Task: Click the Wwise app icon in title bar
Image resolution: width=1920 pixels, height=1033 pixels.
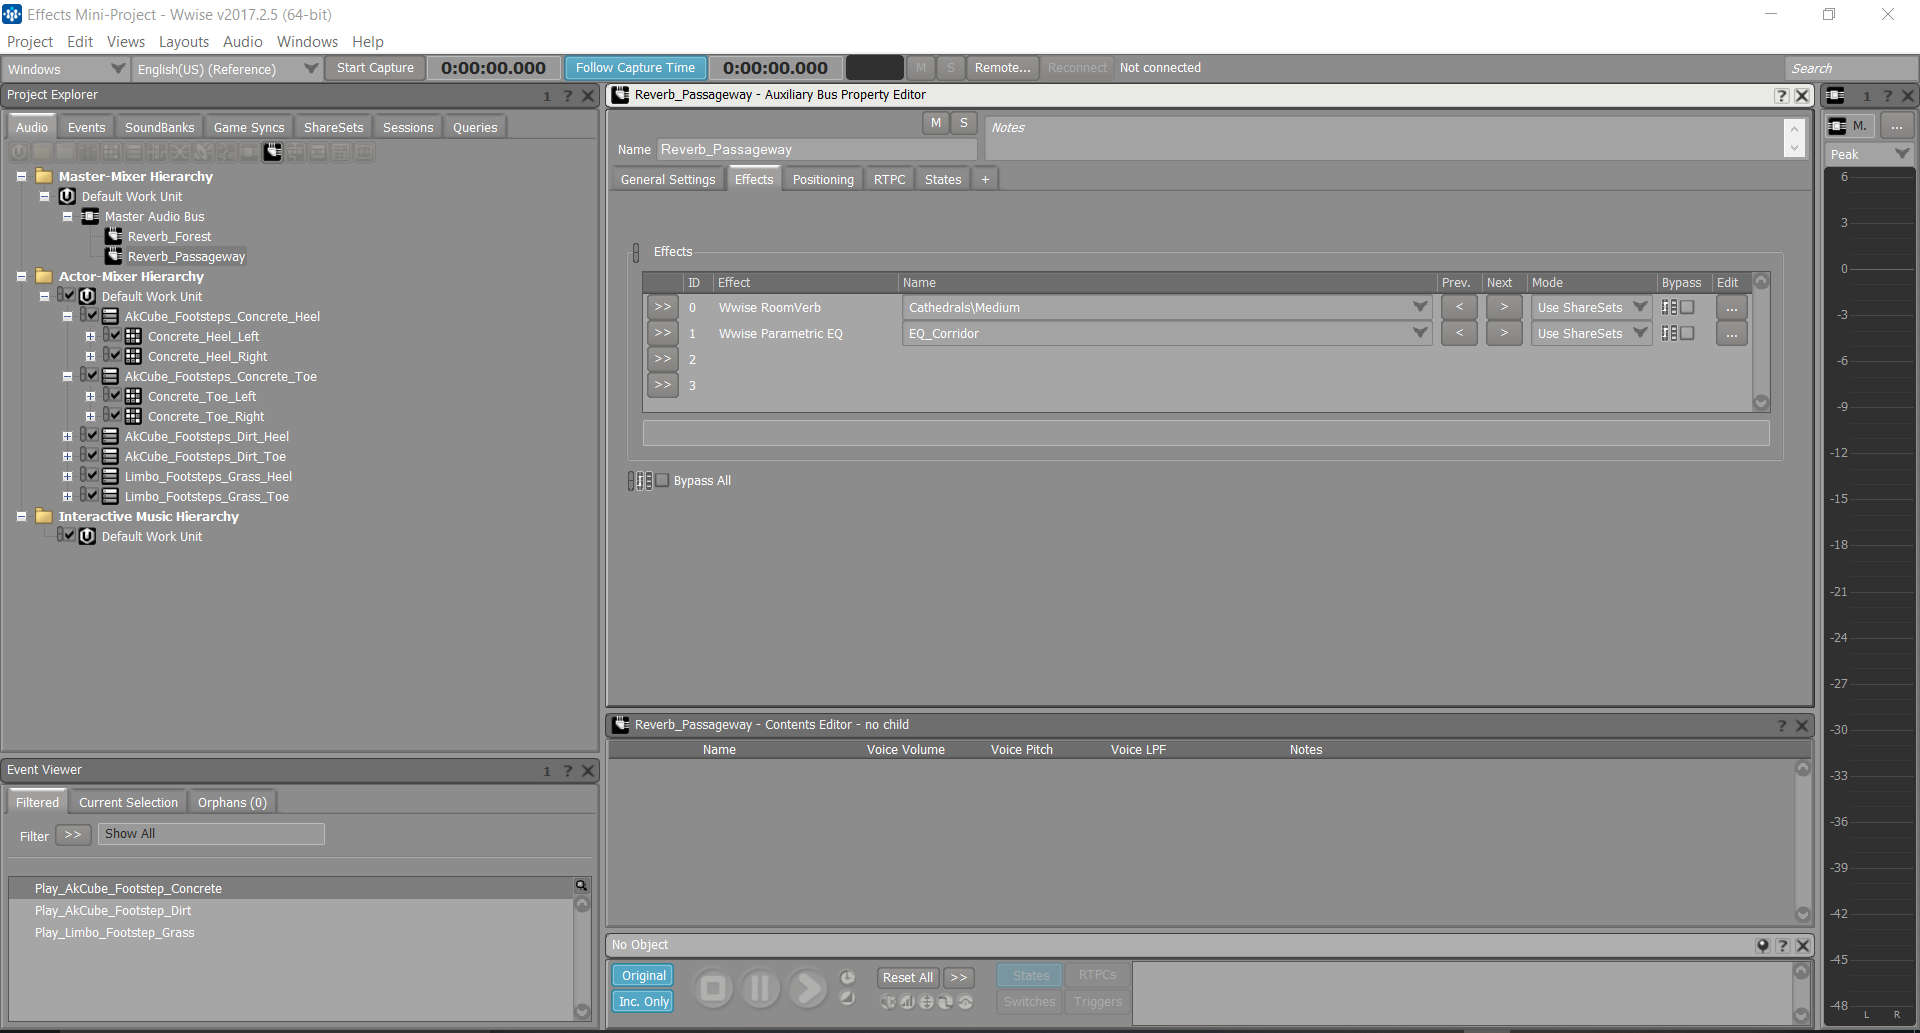Action: pos(12,14)
